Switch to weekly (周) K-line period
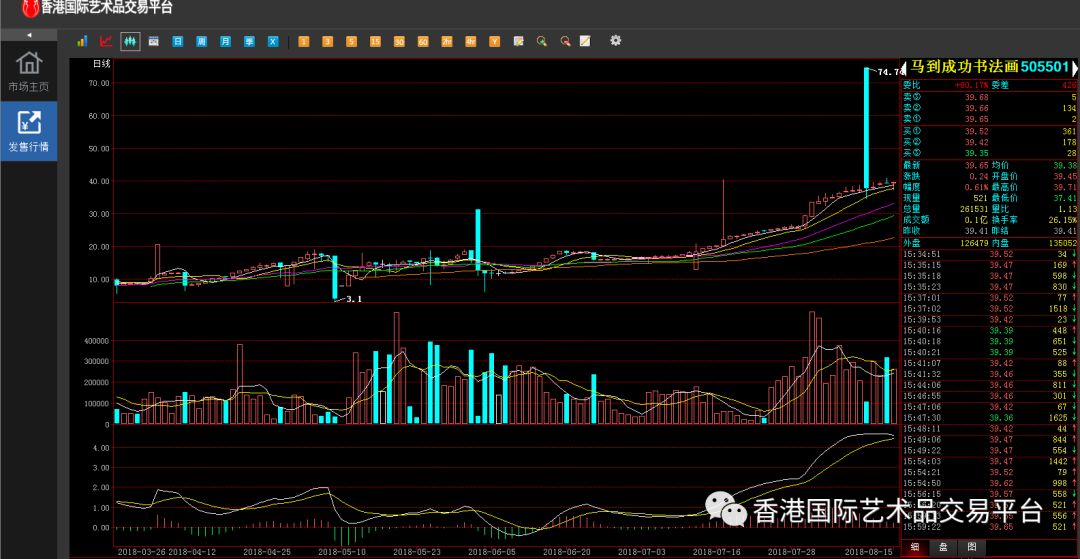The image size is (1080, 559). pos(201,41)
